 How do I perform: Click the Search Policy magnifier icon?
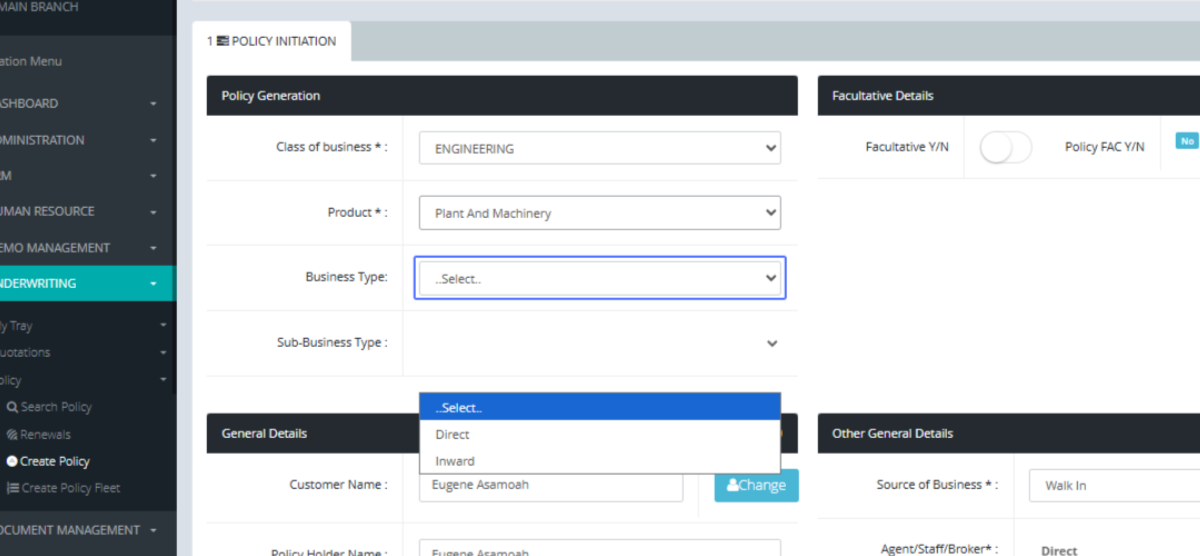coord(12,407)
